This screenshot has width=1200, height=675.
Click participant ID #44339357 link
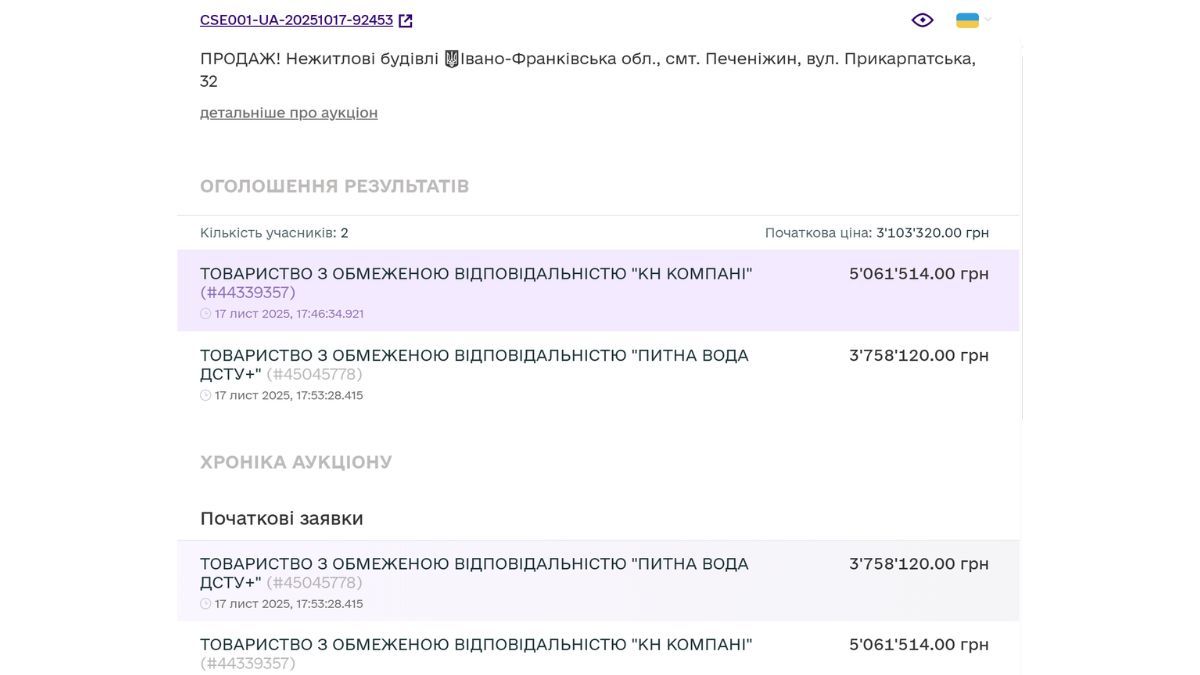tap(248, 292)
